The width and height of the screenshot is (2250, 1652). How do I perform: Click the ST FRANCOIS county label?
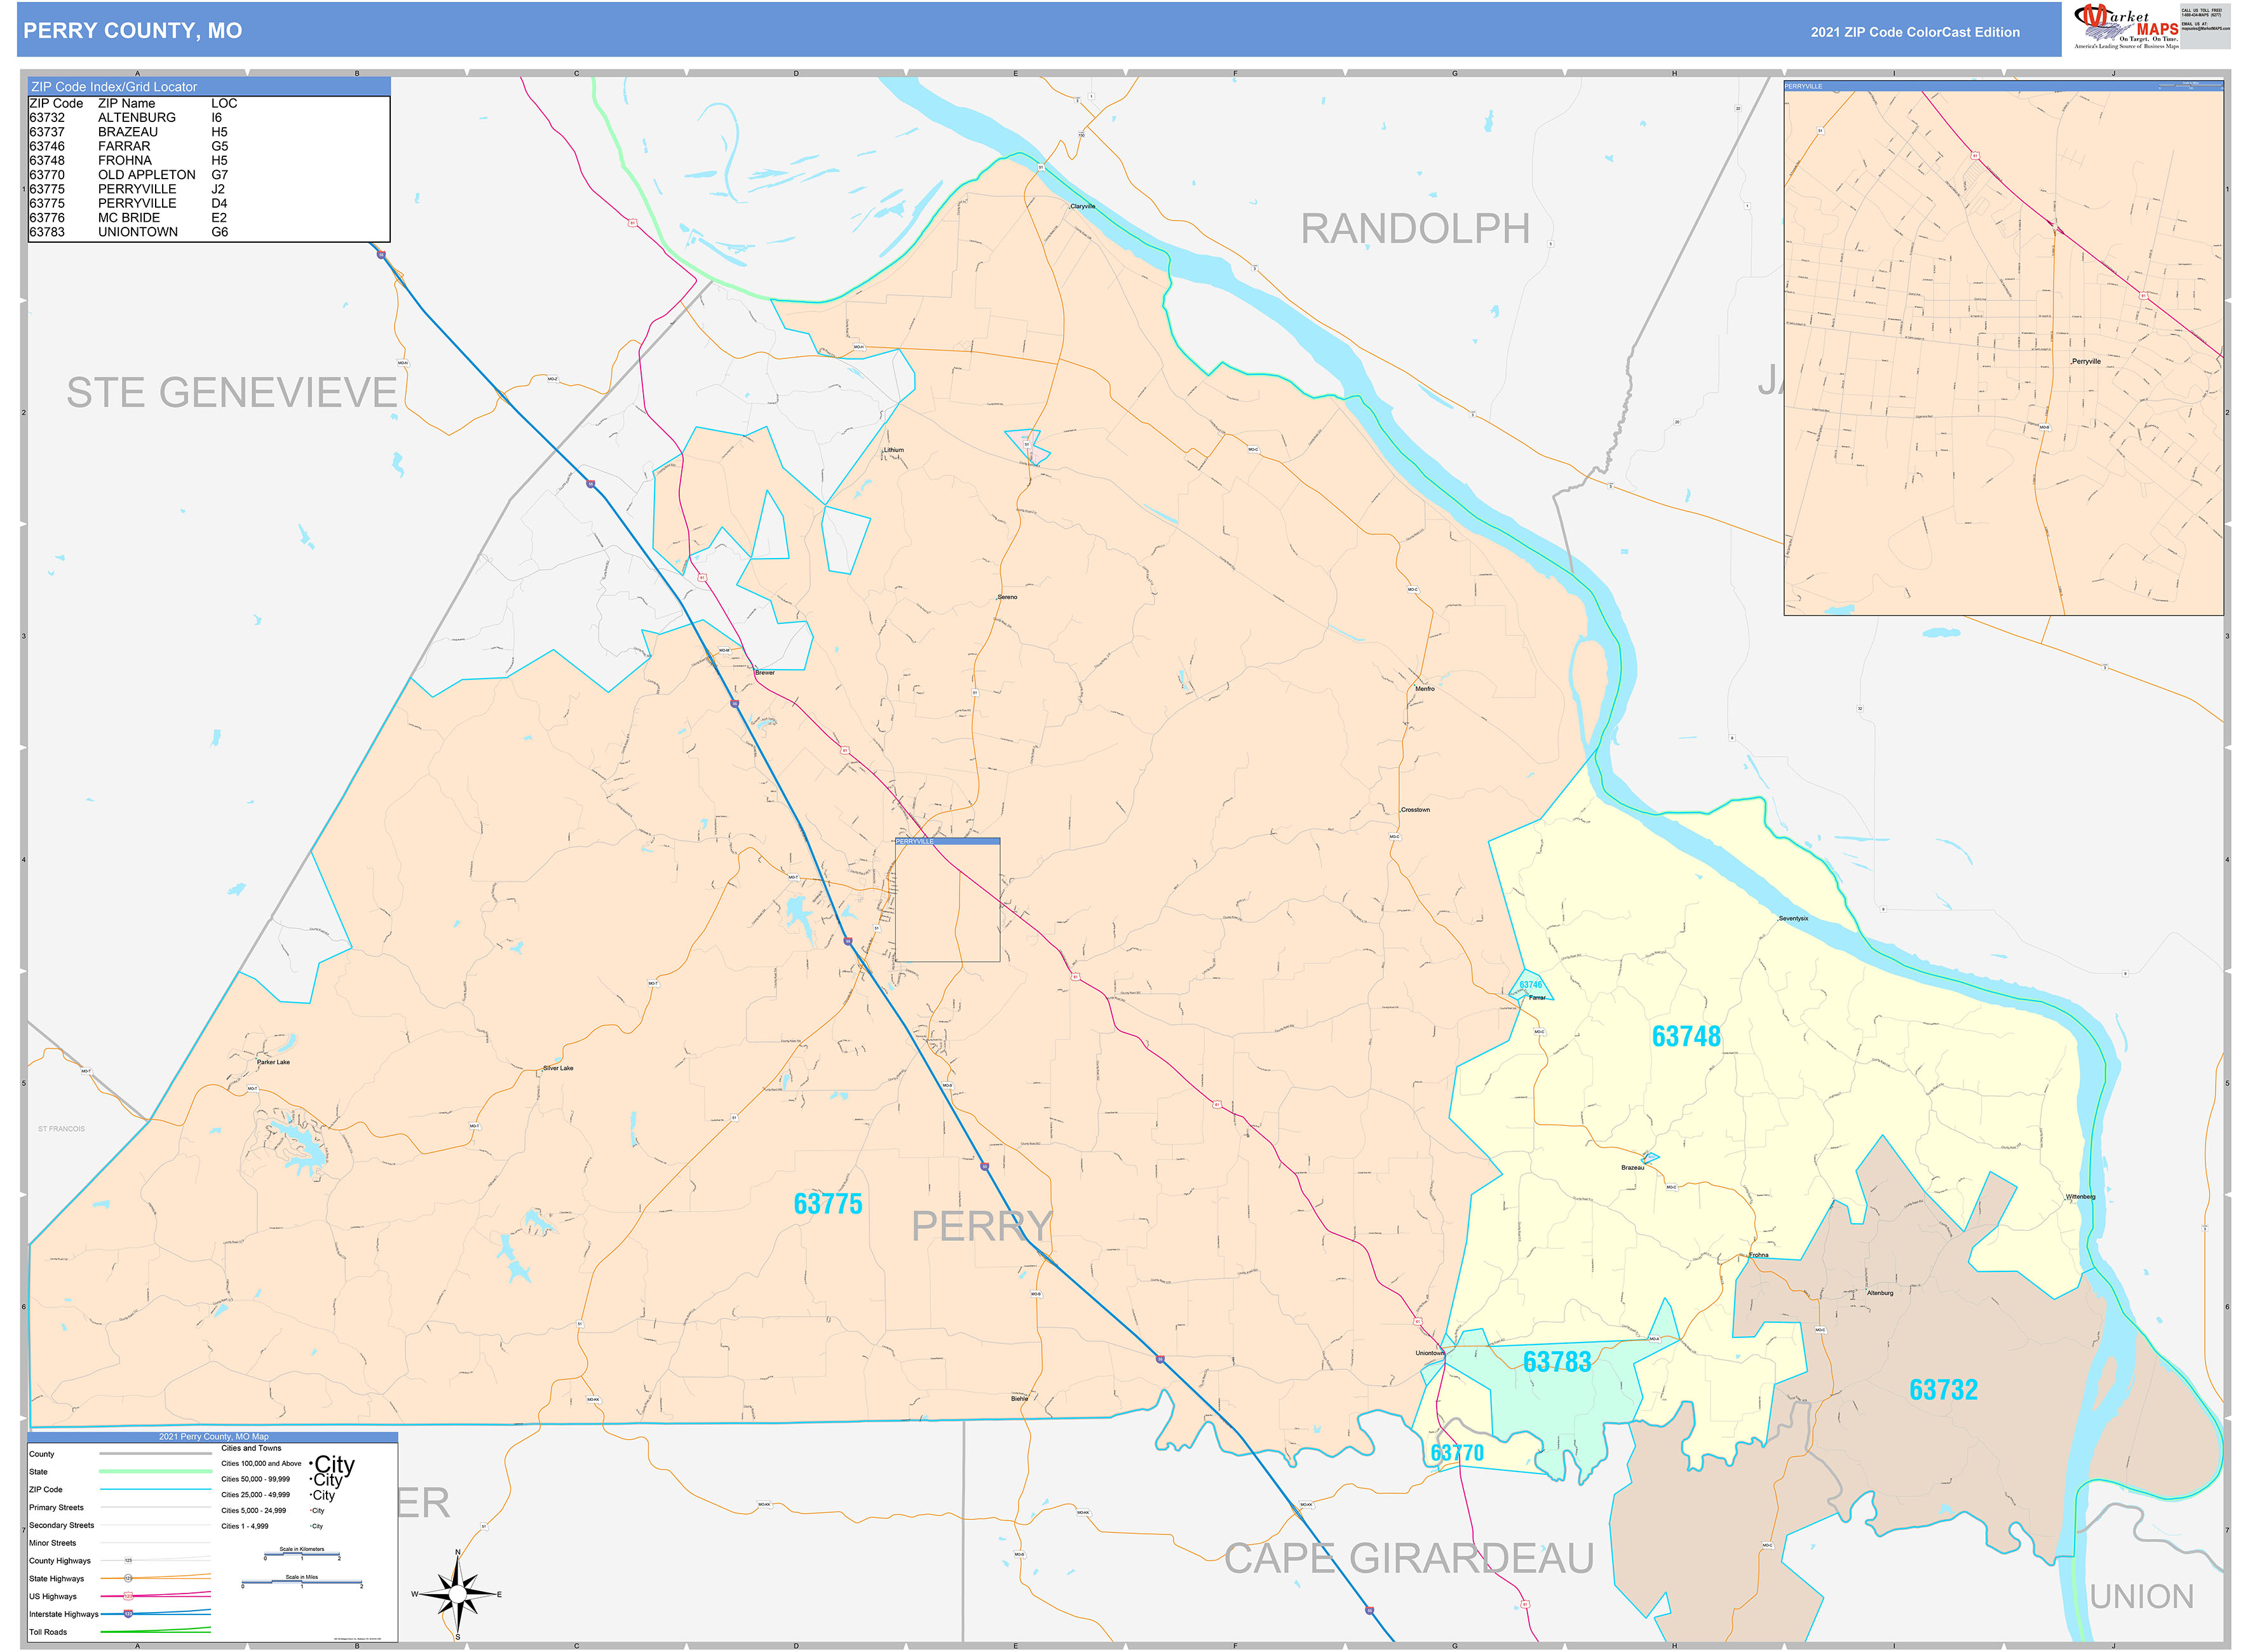[x=61, y=1129]
